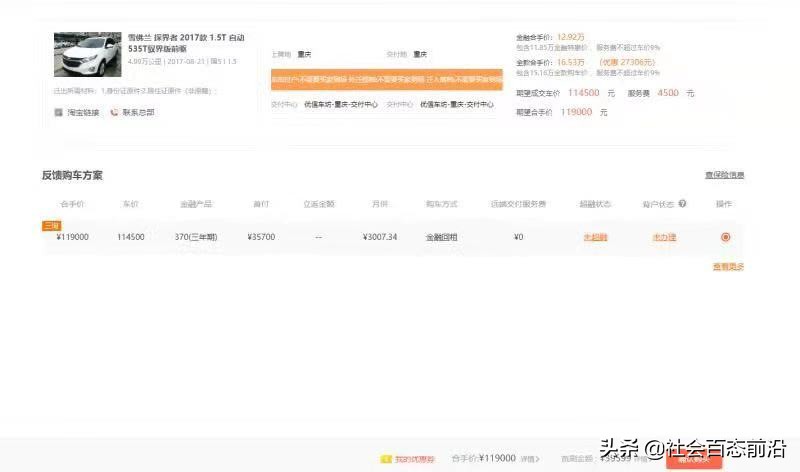Click the 联系总部 phone icon
800x472 pixels.
(x=114, y=112)
